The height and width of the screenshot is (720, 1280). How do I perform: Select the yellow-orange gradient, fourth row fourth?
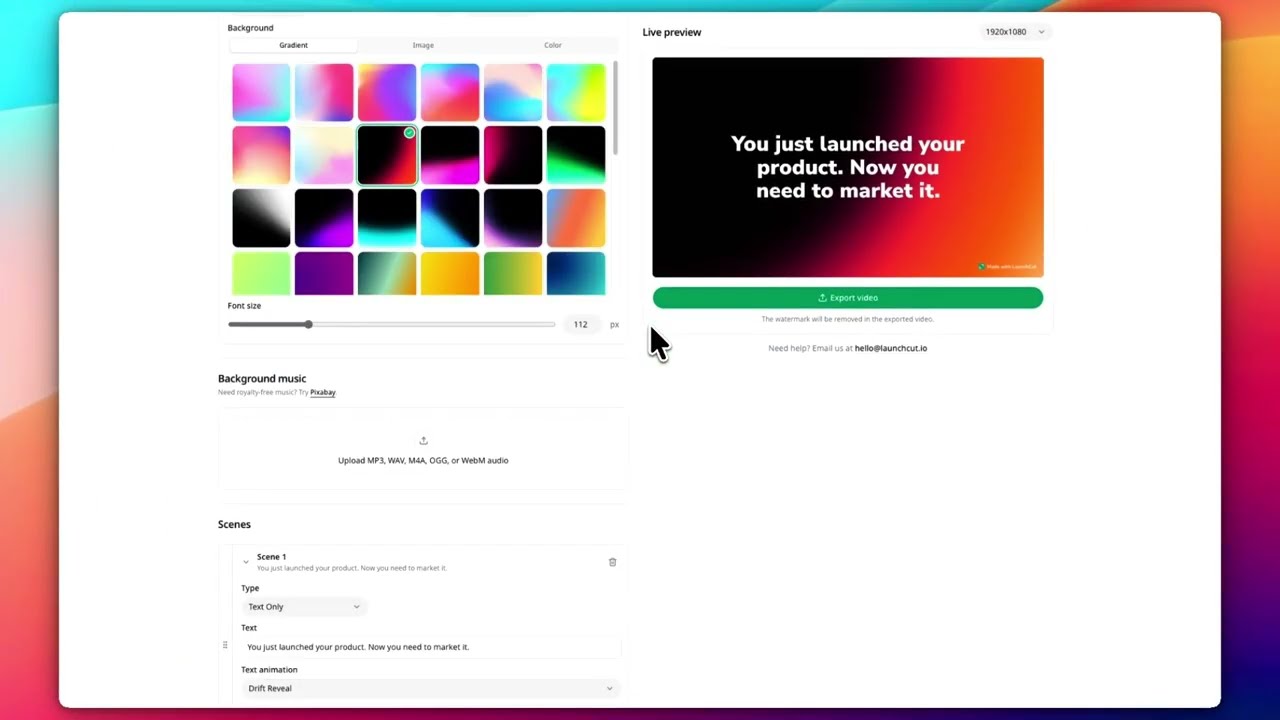click(x=450, y=274)
